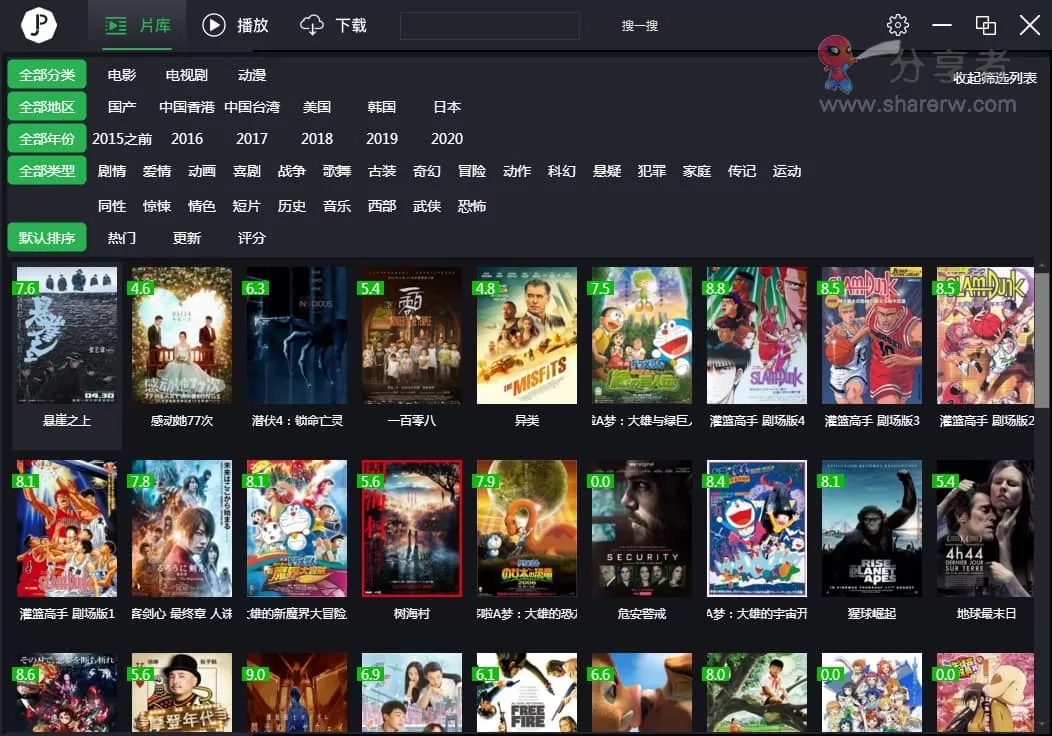Click the 搜一搜 search button

(x=640, y=26)
